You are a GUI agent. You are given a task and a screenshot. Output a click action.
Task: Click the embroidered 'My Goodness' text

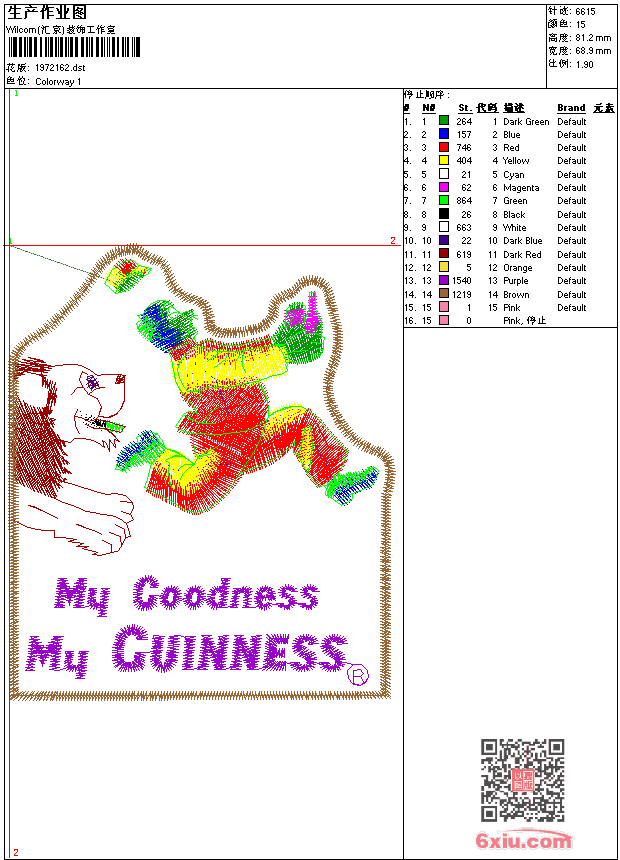[x=187, y=595]
